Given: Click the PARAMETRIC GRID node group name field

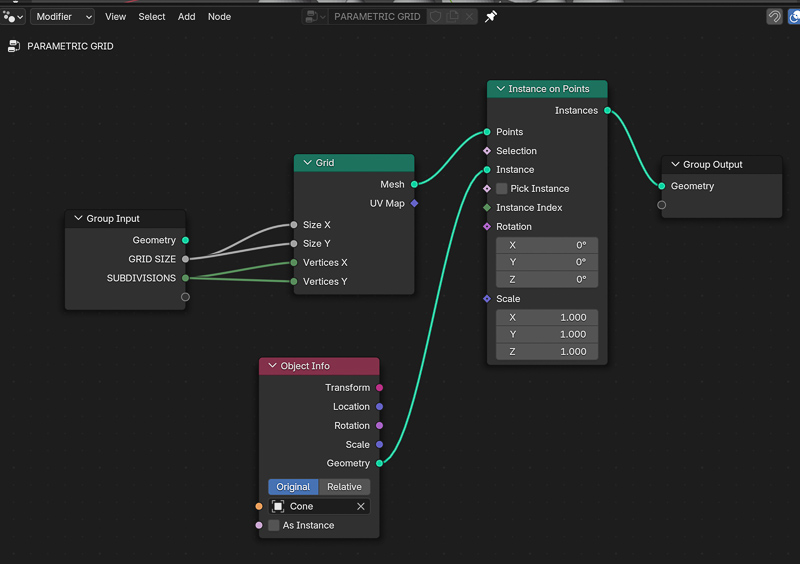Looking at the screenshot, I should tap(377, 17).
